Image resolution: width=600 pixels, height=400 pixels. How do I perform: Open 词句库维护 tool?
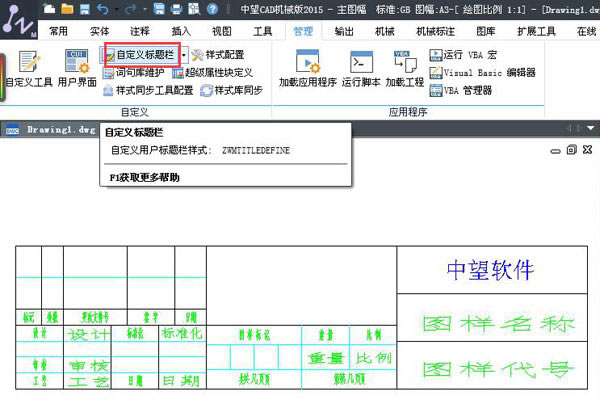[x=135, y=72]
